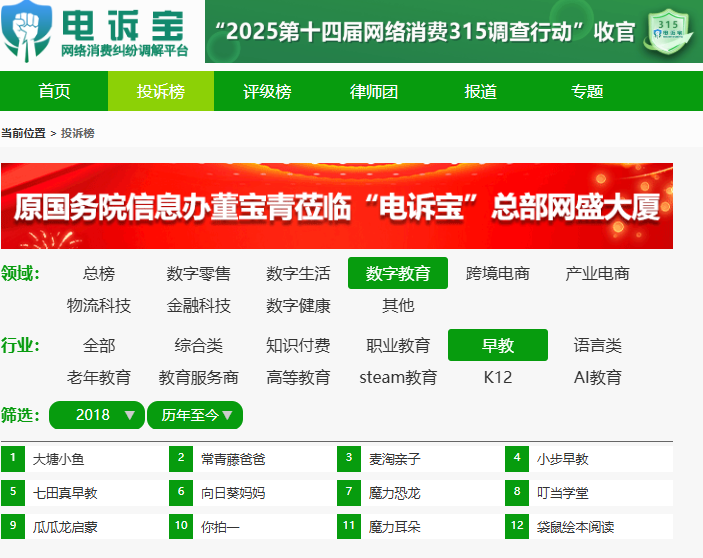
Task: Open the 投诉榜 navigation tab
Action: pos(161,91)
